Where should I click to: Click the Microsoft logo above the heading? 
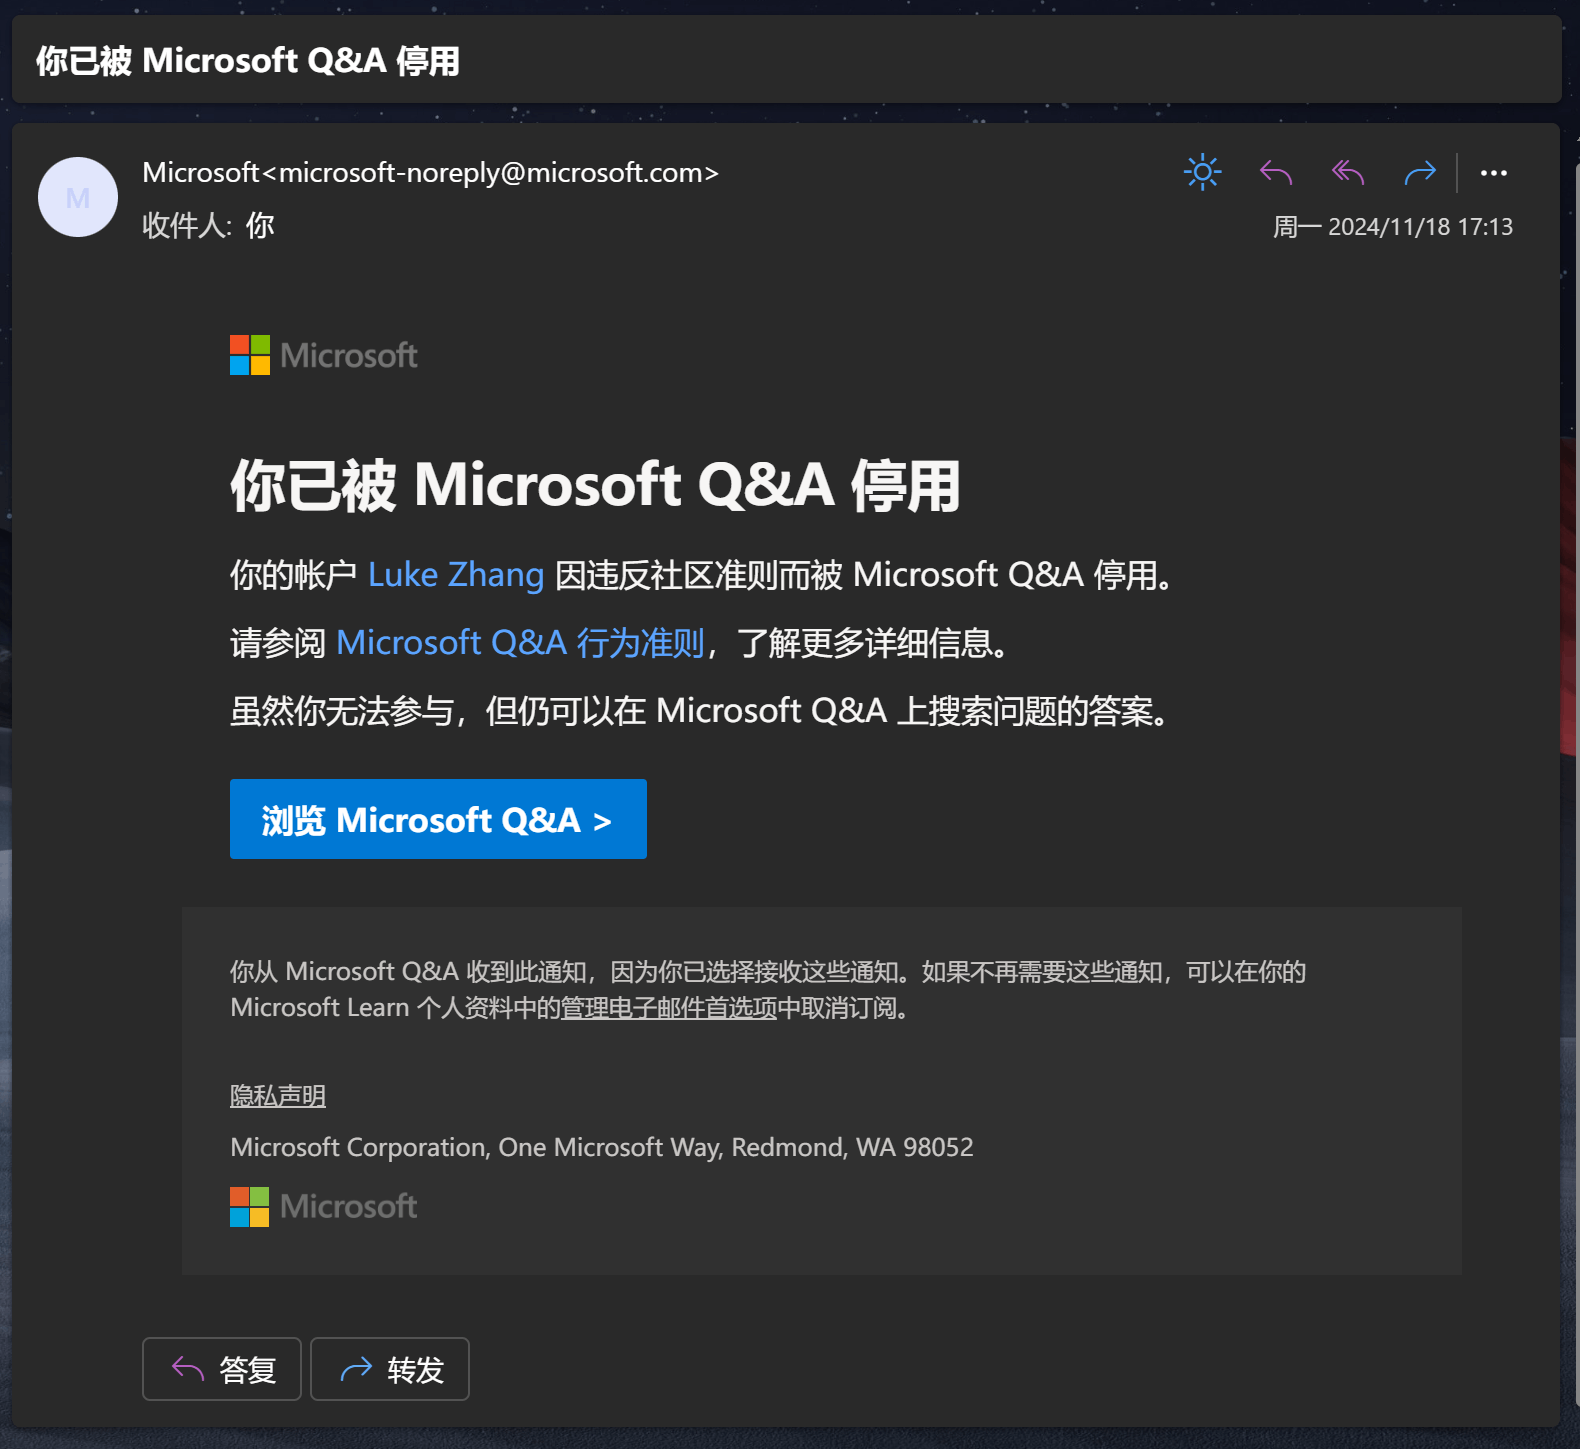pyautogui.click(x=323, y=355)
